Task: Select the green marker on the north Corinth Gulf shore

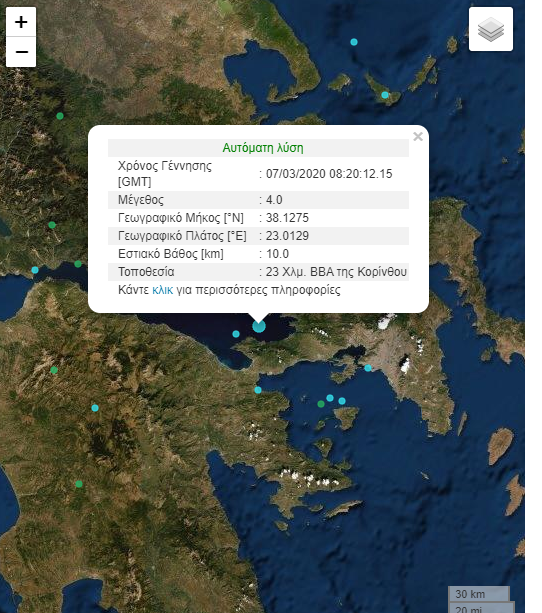Action: tap(78, 264)
